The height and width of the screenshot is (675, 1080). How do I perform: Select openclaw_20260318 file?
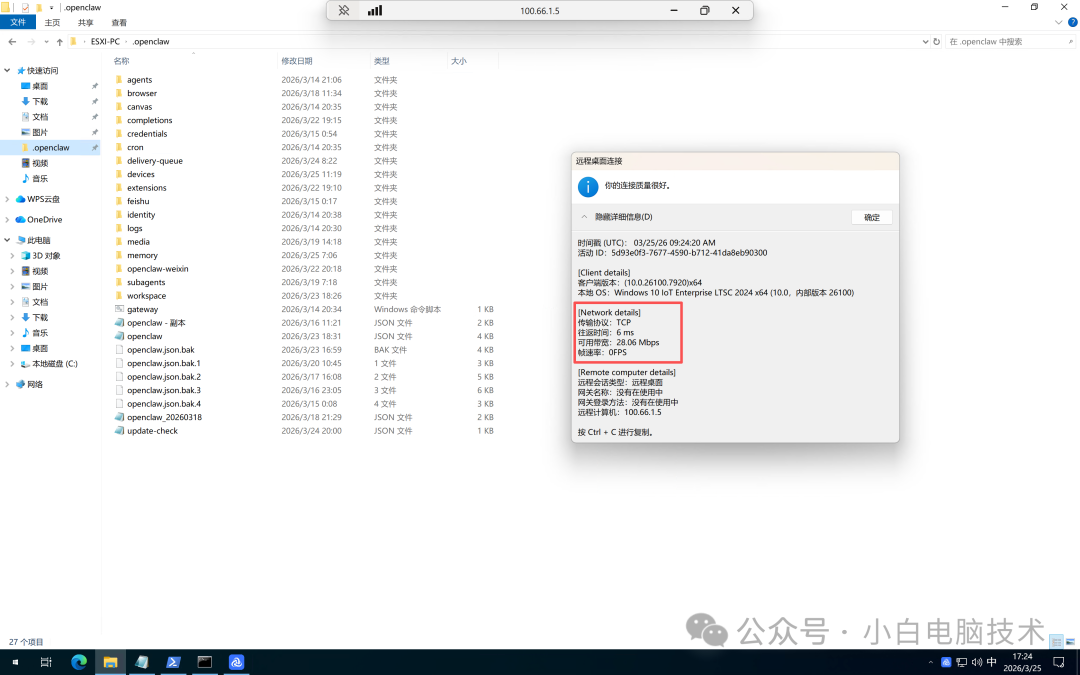[164, 417]
